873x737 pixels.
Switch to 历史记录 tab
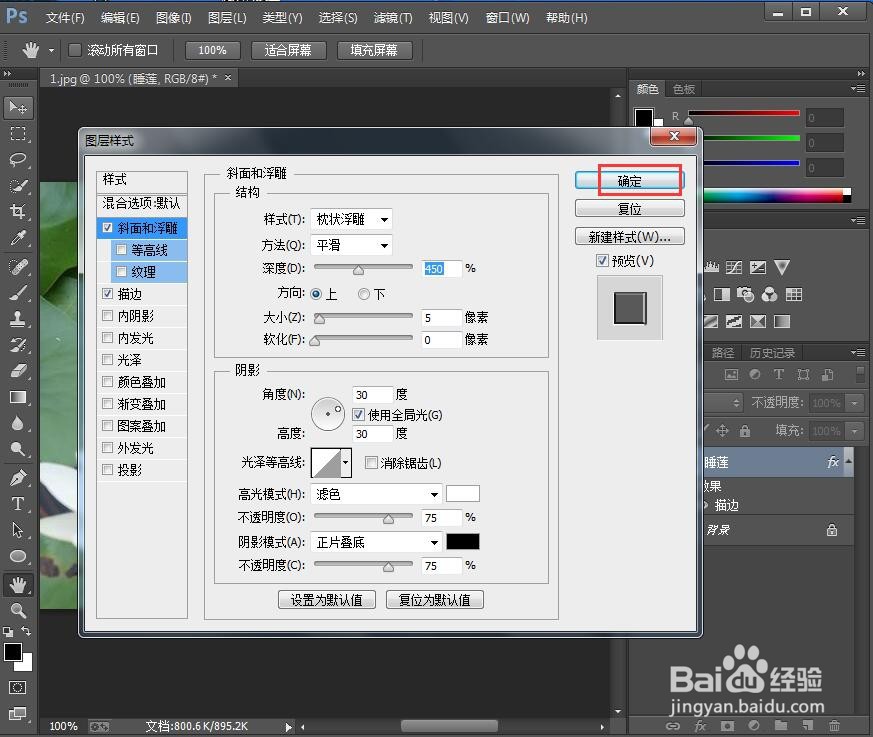tap(772, 352)
